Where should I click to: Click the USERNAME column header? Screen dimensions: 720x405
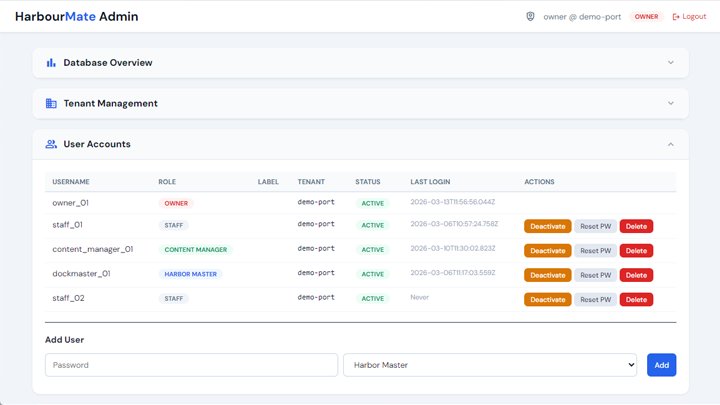71,182
